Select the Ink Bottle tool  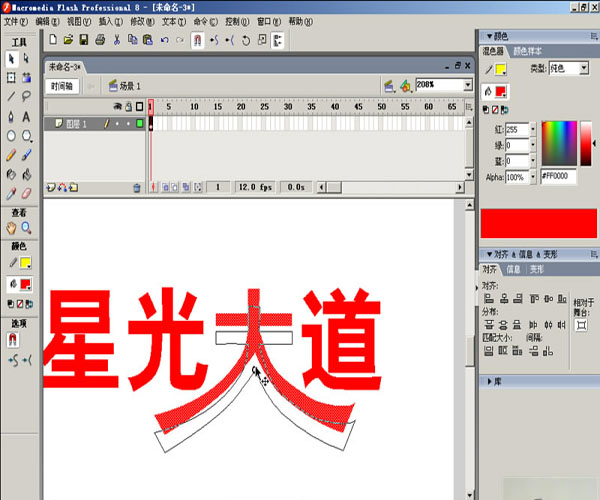11,174
